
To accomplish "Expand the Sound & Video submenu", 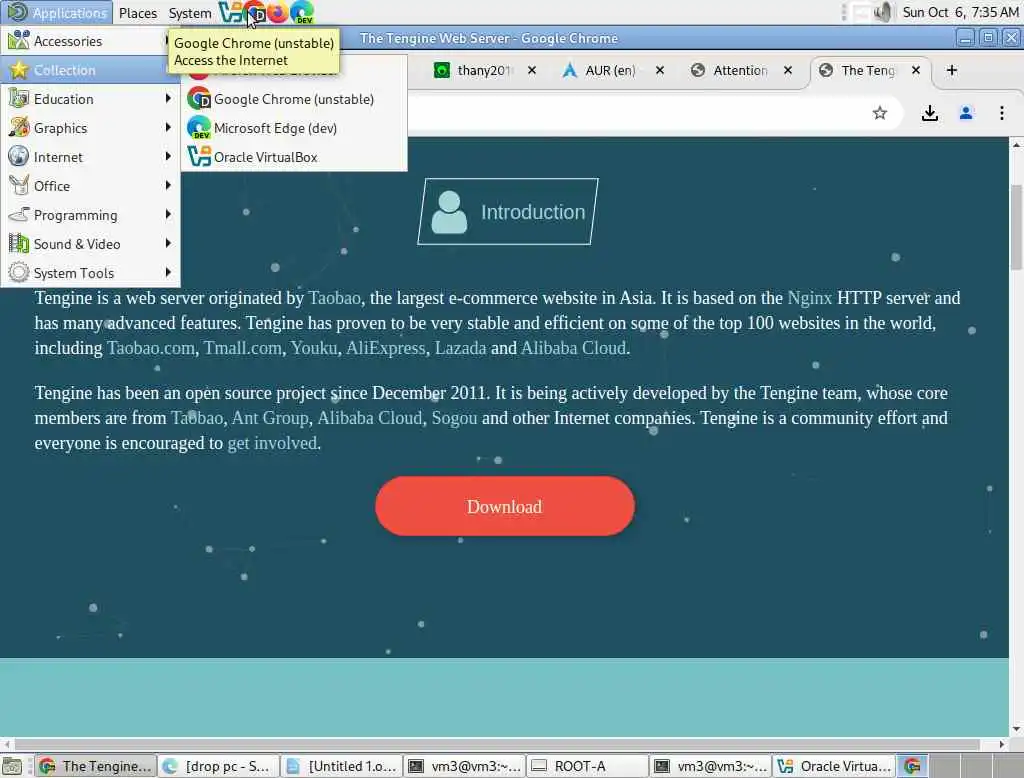I will [90, 244].
